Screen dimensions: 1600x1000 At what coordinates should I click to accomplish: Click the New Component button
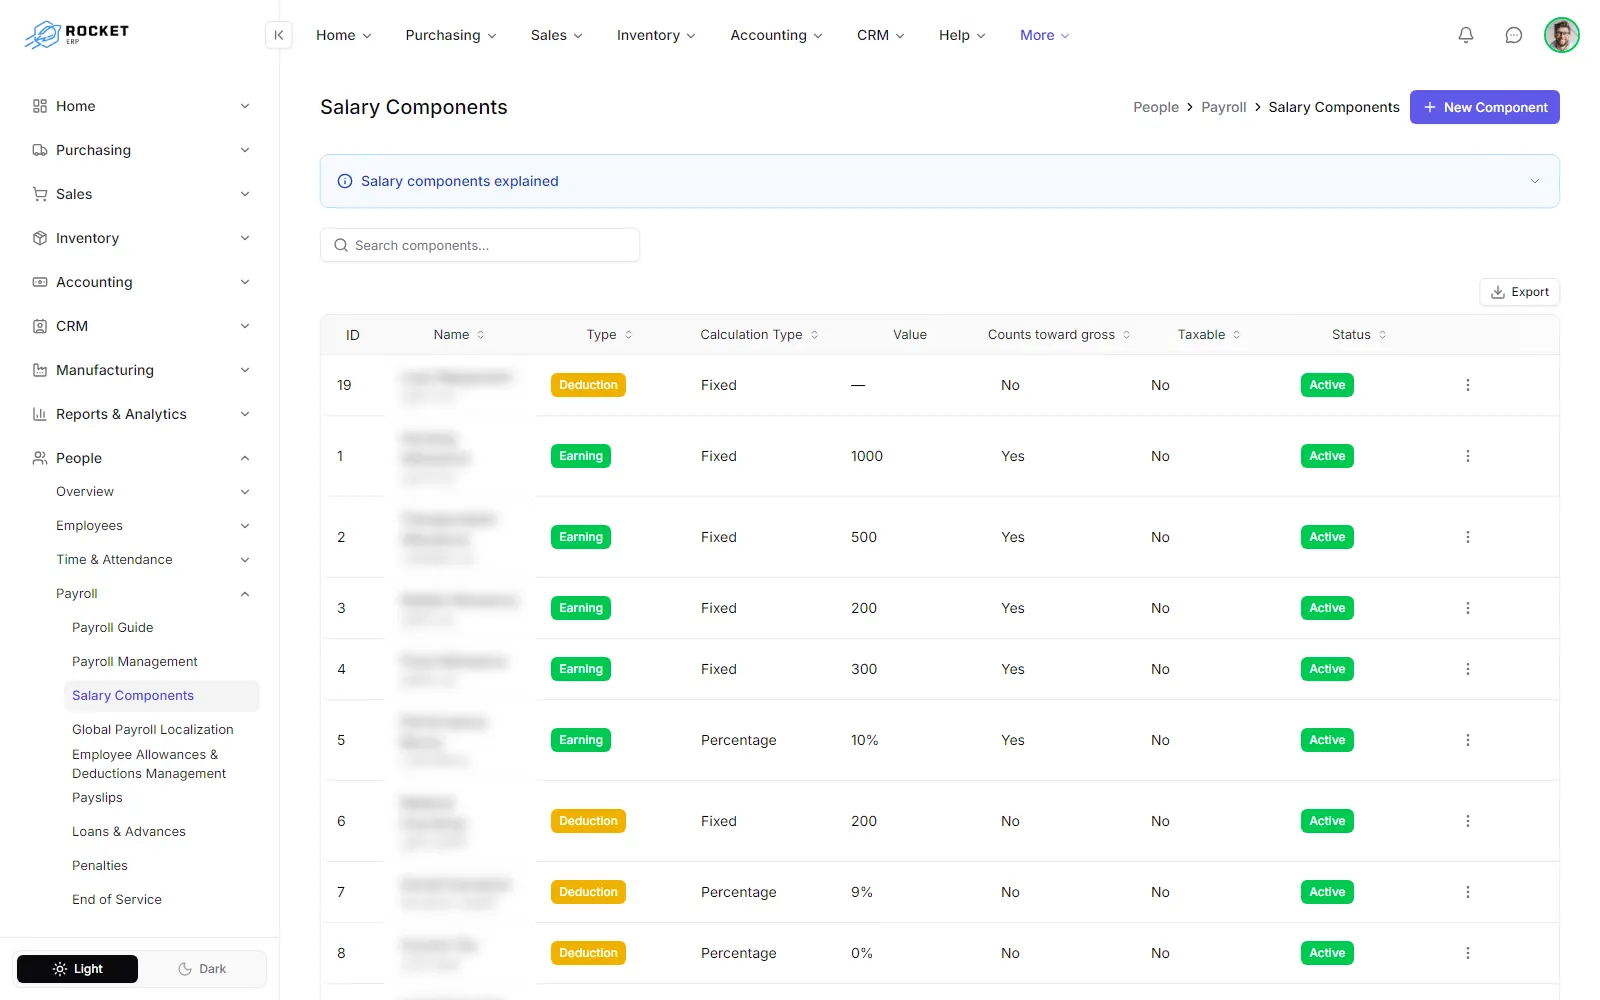click(1484, 107)
